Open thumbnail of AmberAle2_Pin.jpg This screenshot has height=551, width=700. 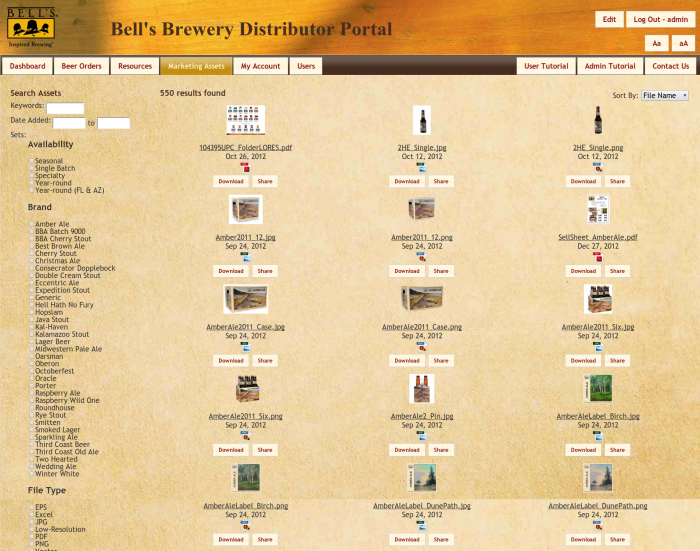pyautogui.click(x=421, y=388)
